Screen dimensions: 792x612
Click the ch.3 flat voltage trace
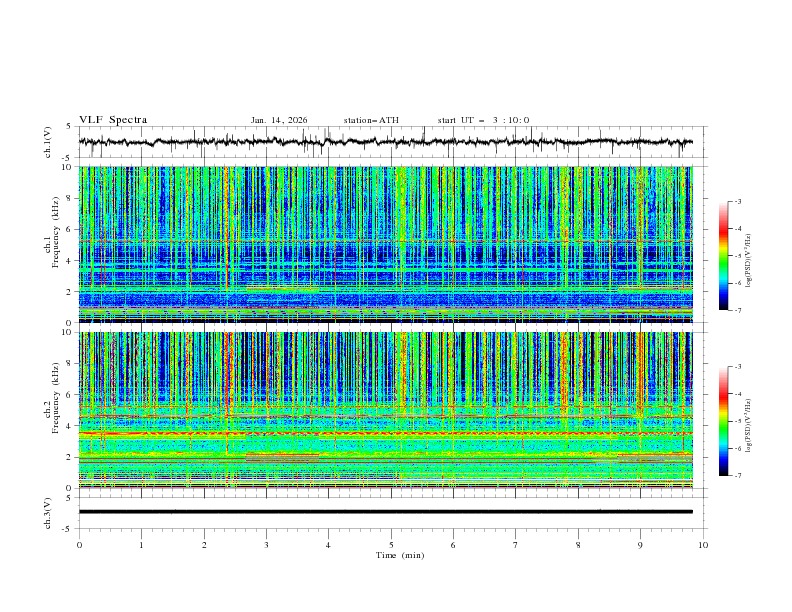pos(390,511)
